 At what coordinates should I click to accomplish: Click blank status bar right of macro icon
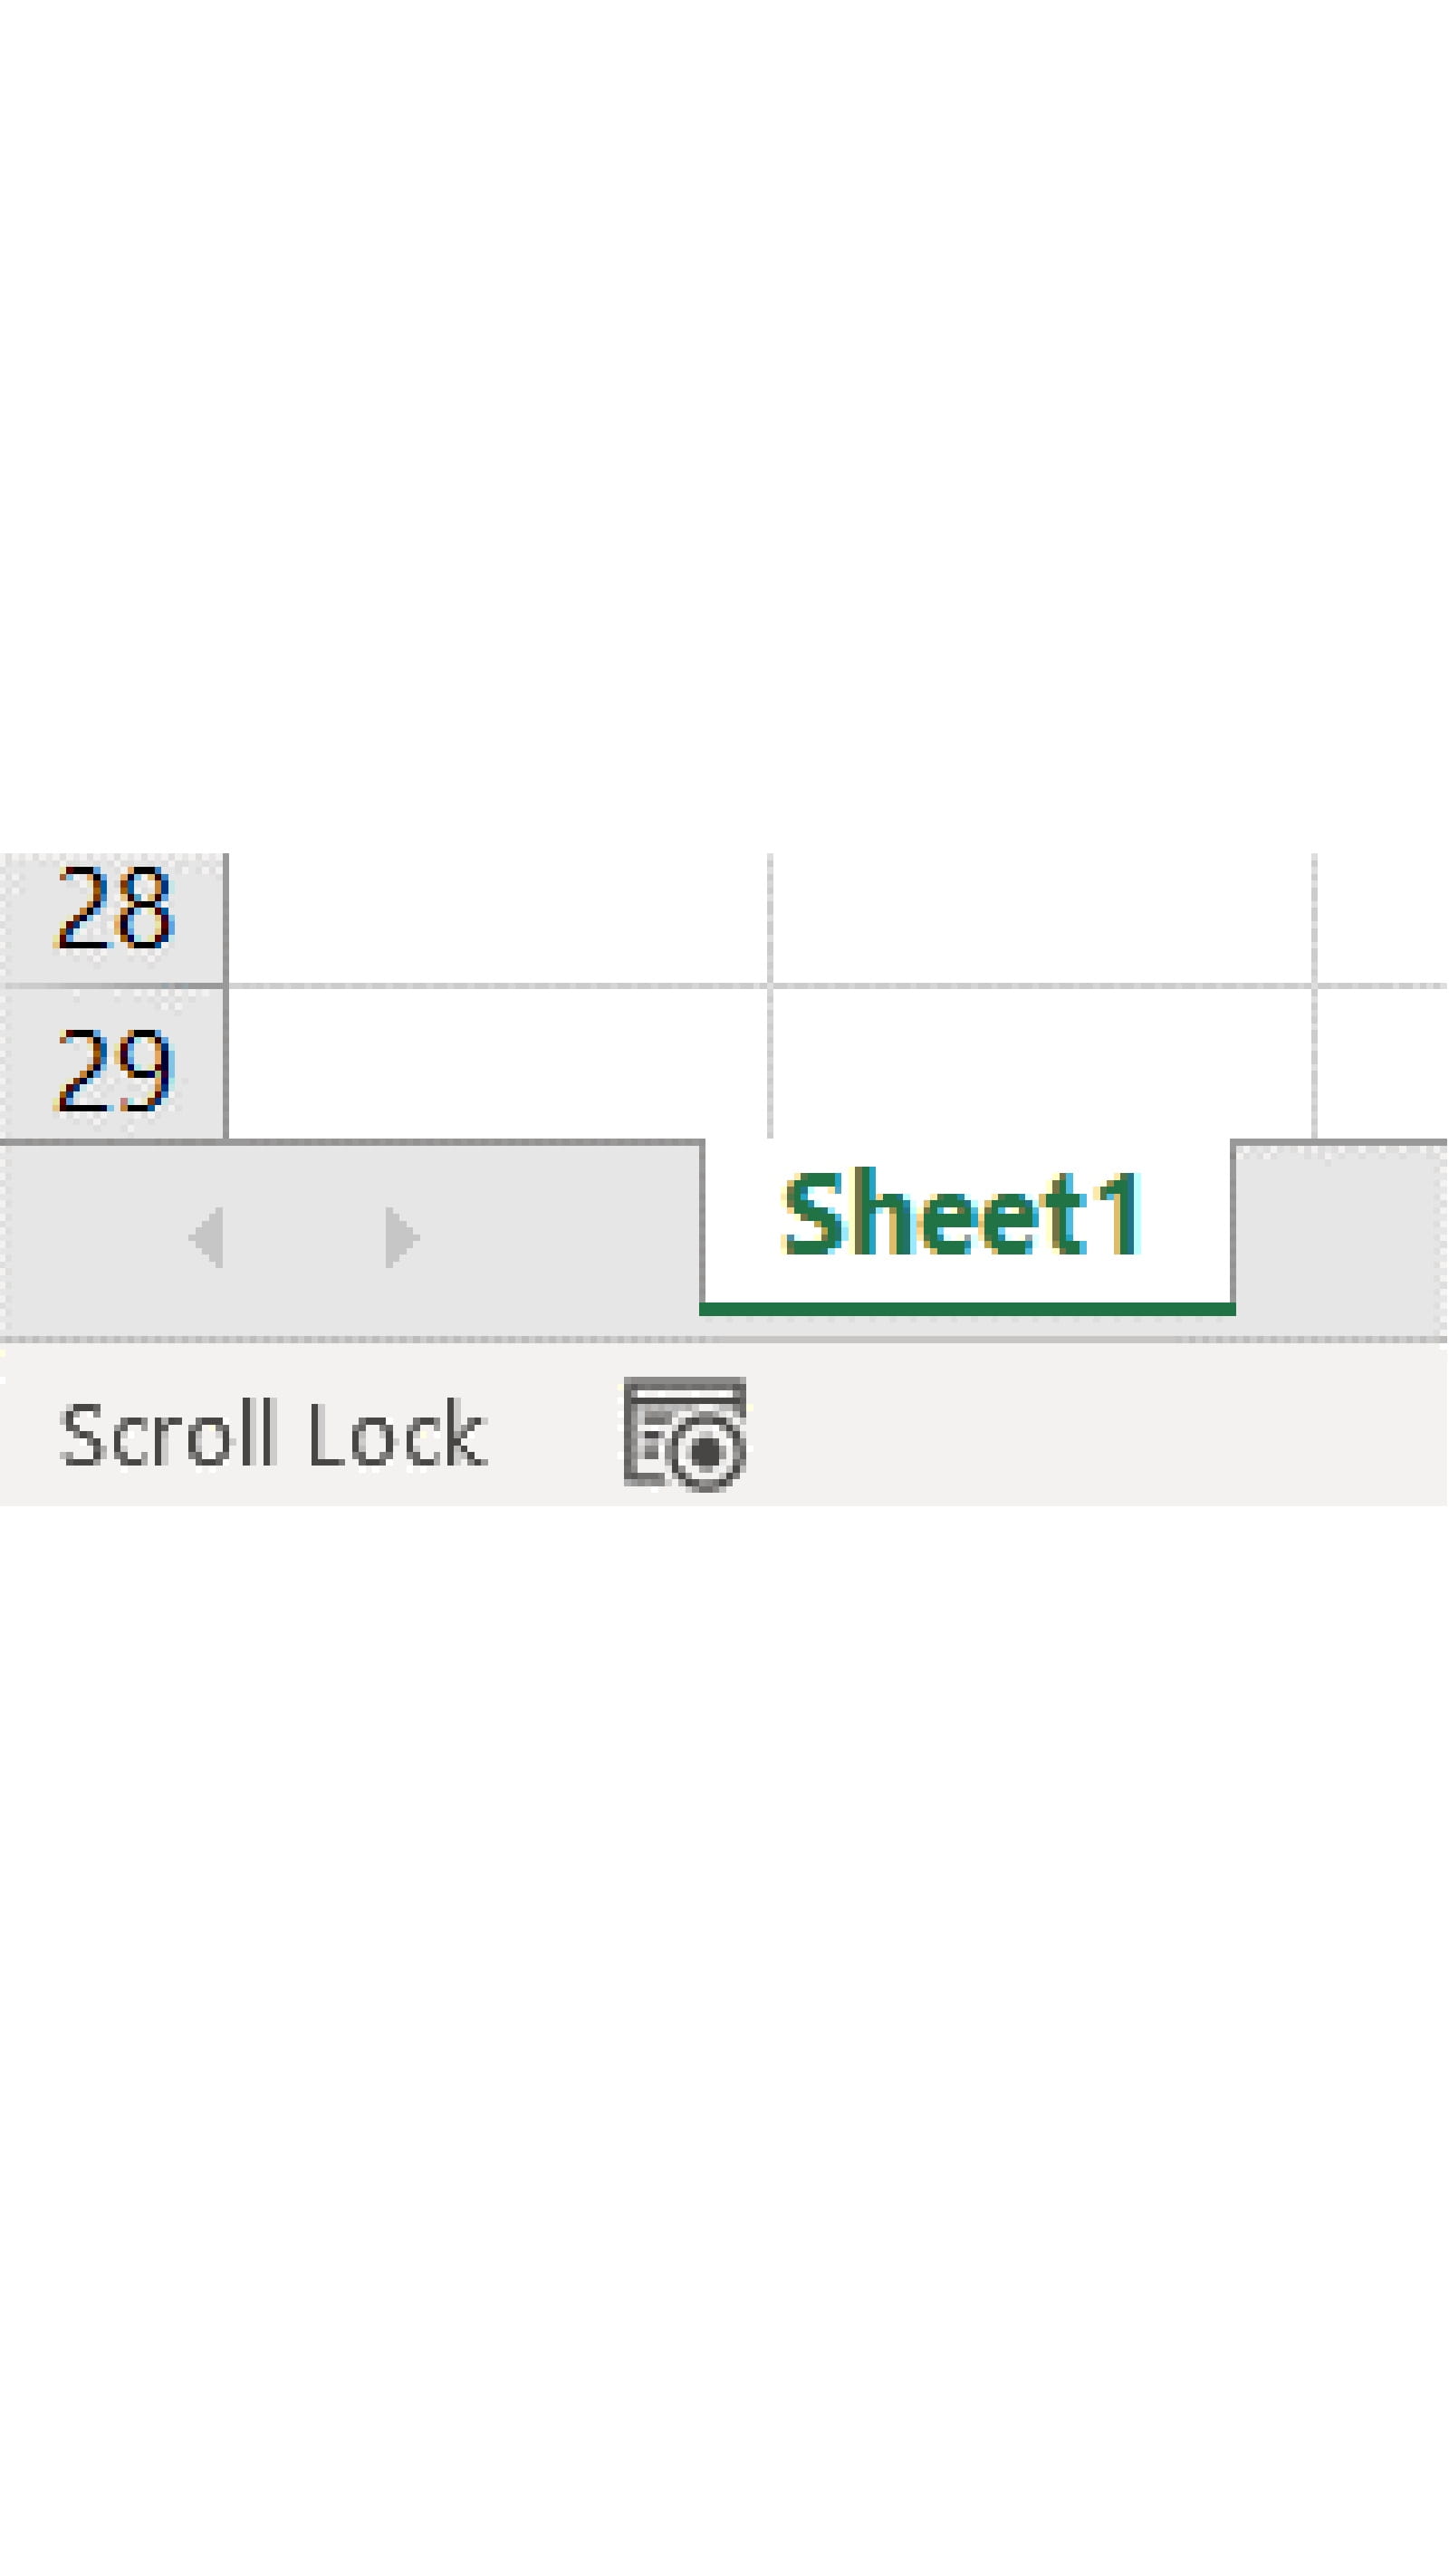(x=1100, y=1432)
